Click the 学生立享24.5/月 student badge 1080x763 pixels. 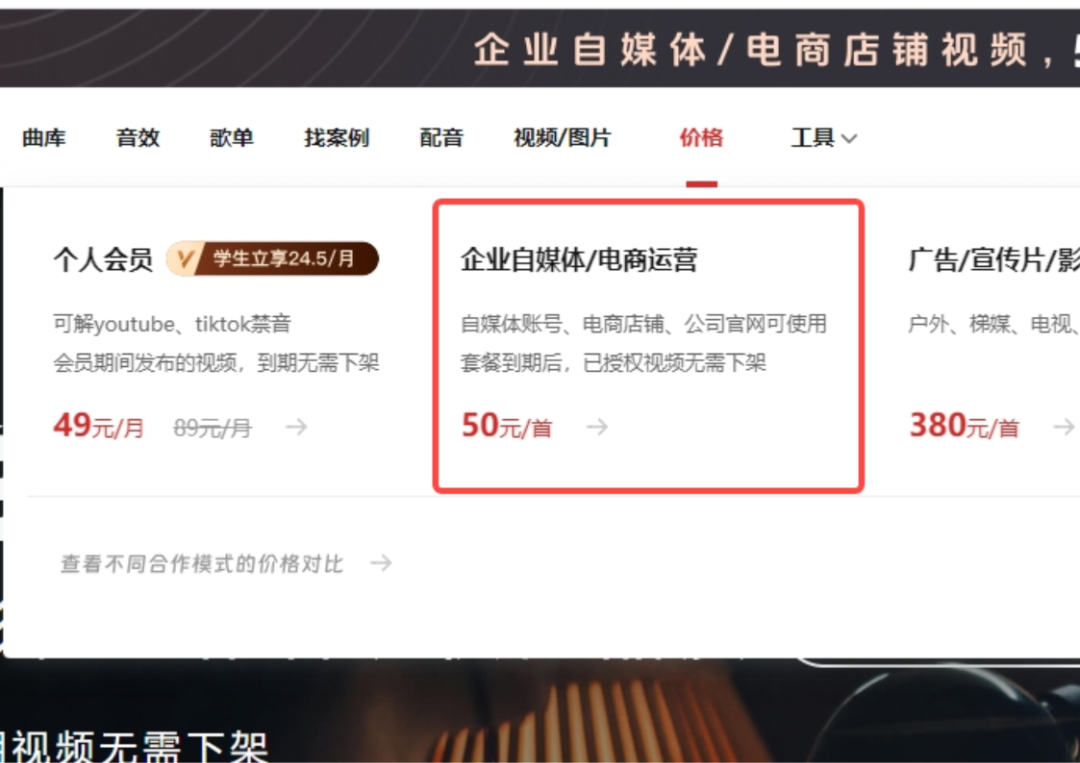point(273,259)
